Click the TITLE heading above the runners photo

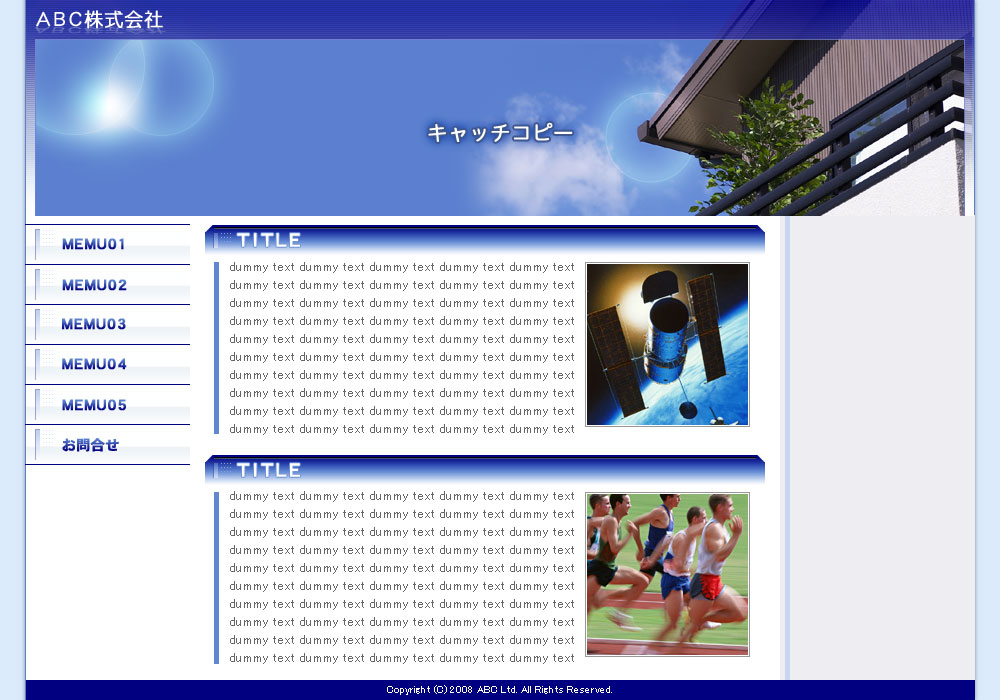485,470
